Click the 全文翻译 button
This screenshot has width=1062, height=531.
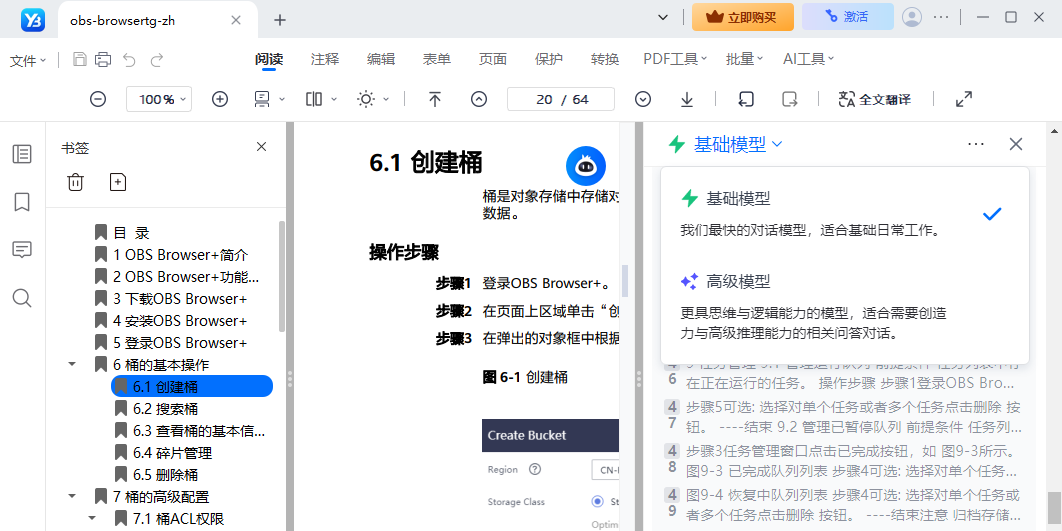click(x=874, y=99)
